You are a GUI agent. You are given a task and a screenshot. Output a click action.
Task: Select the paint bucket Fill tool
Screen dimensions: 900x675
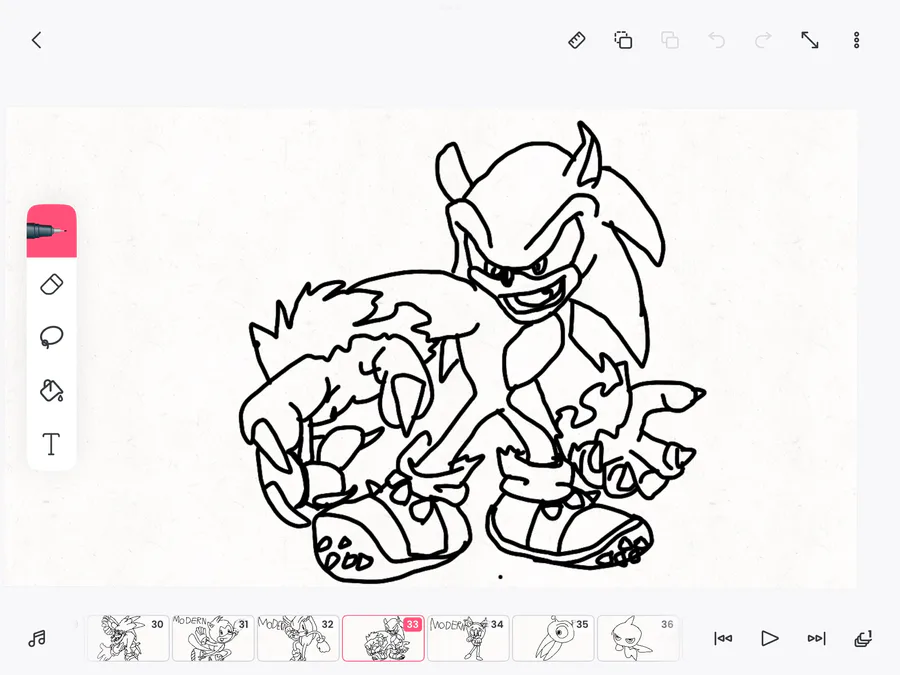click(x=52, y=390)
